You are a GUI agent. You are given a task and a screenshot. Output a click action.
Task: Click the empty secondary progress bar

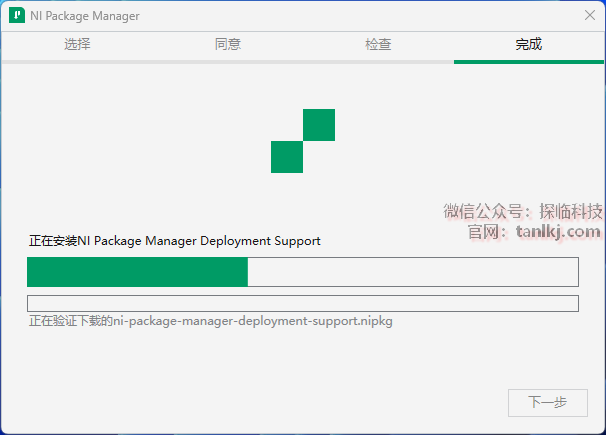tap(302, 303)
